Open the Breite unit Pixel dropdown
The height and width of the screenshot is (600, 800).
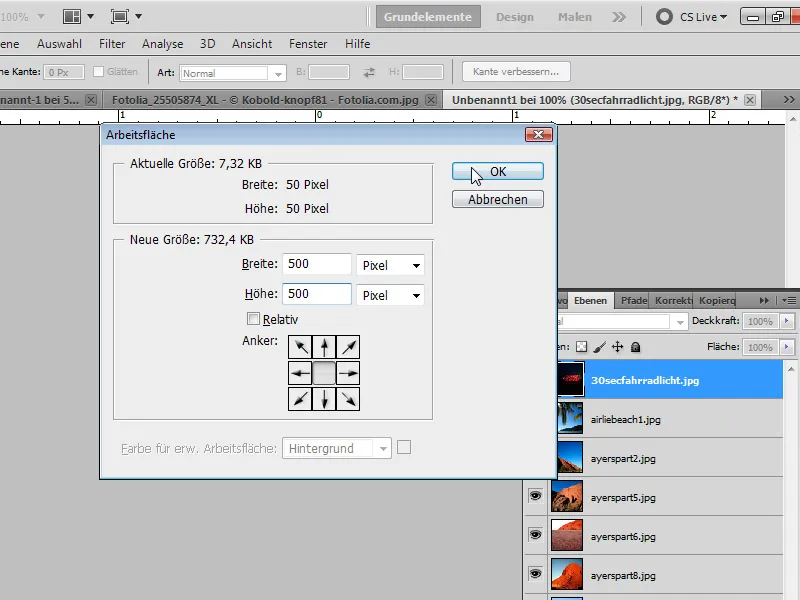(x=390, y=265)
